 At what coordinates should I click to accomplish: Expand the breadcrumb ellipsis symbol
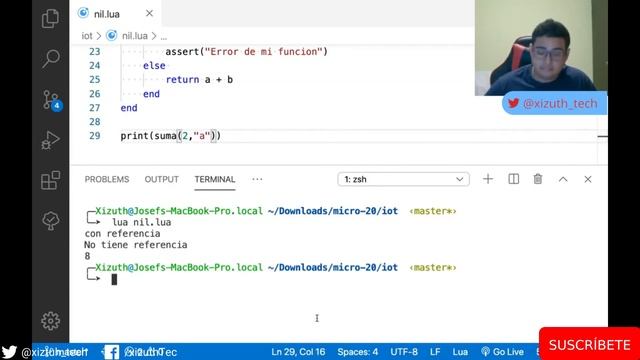164,36
